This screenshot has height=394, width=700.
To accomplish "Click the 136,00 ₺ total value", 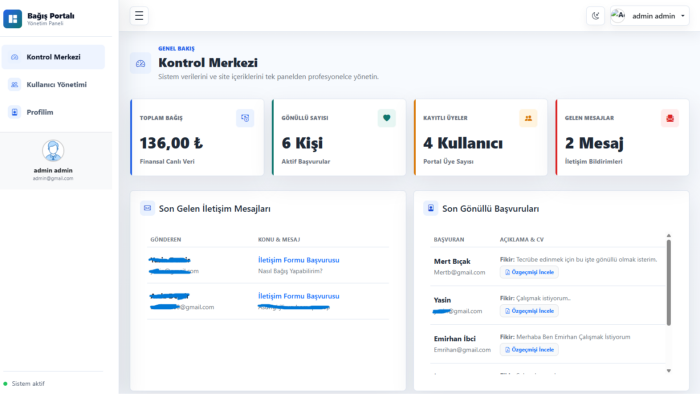I will coord(171,143).
